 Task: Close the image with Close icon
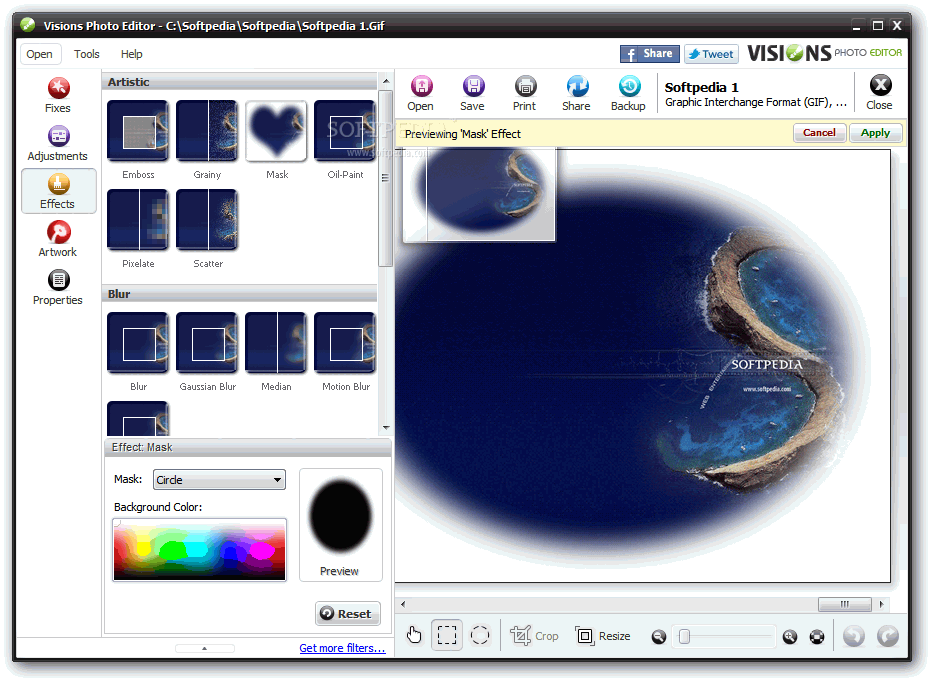[880, 92]
